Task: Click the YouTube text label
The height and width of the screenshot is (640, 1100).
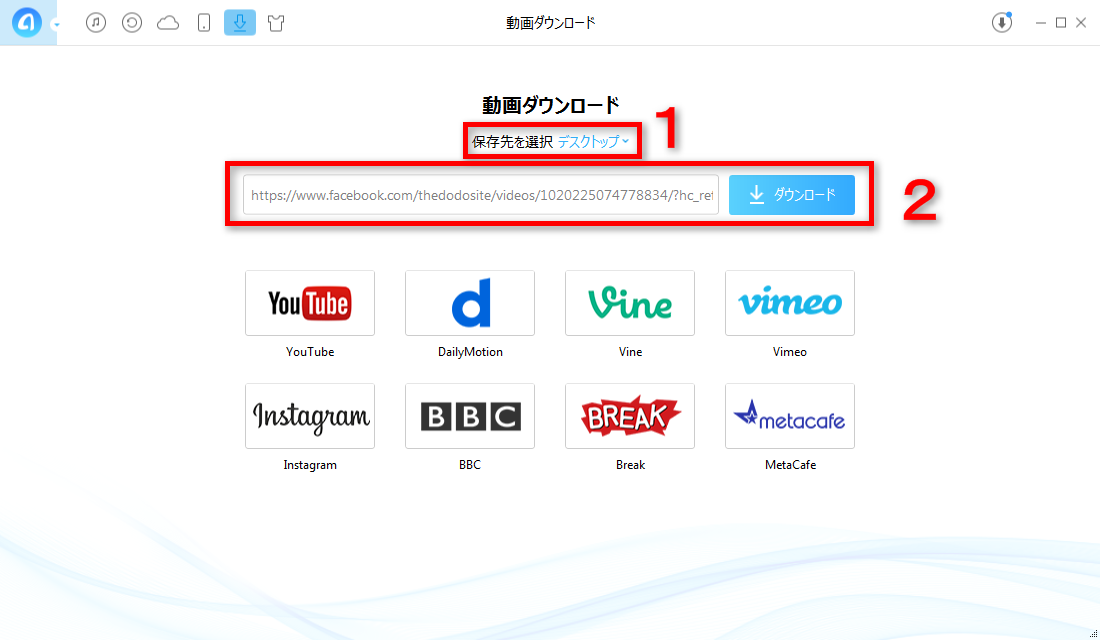Action: 310,352
